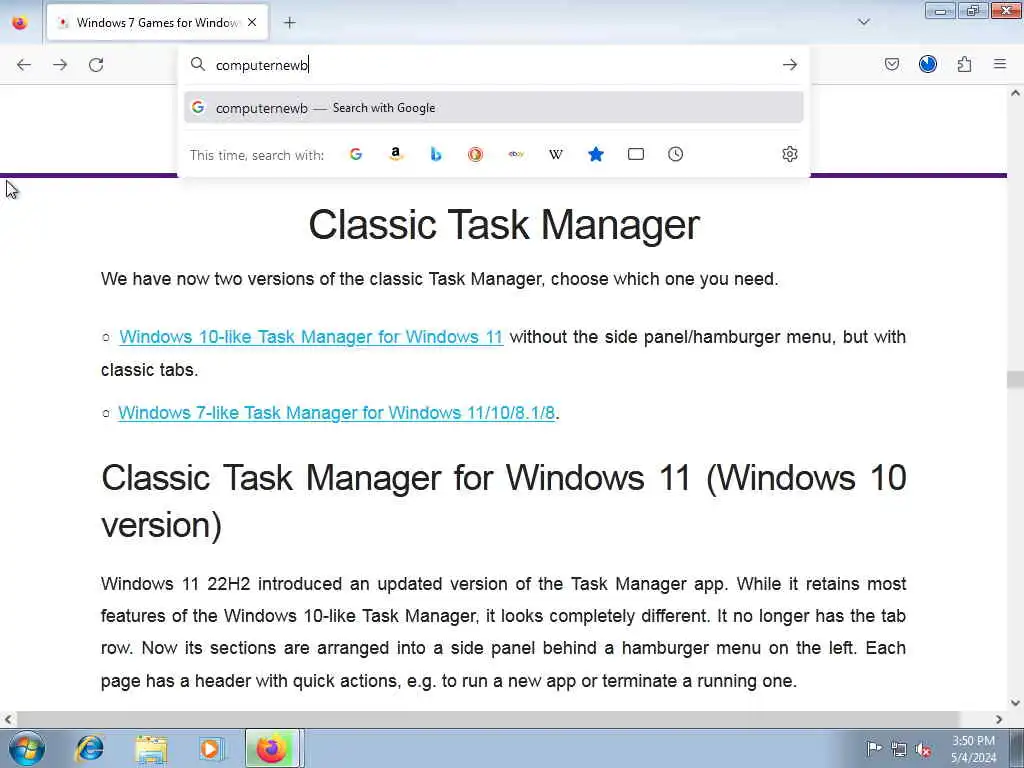Viewport: 1024px width, 768px height.
Task: Open the muted volume tray icon
Action: click(x=923, y=749)
